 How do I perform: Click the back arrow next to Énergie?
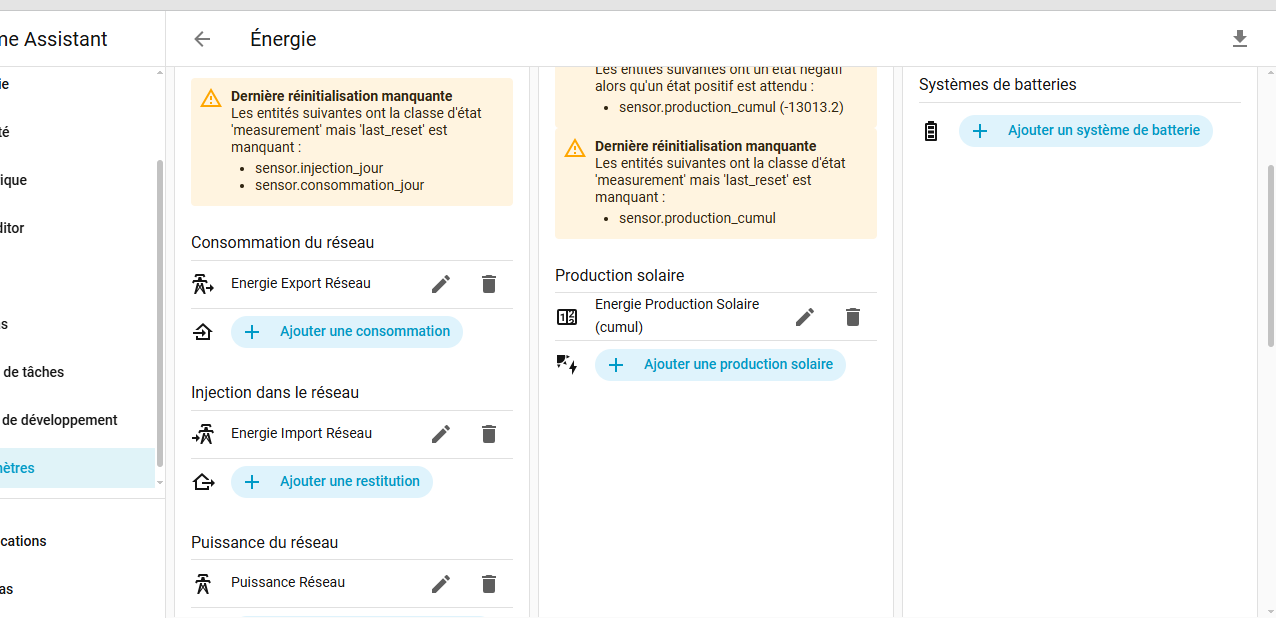click(x=202, y=39)
